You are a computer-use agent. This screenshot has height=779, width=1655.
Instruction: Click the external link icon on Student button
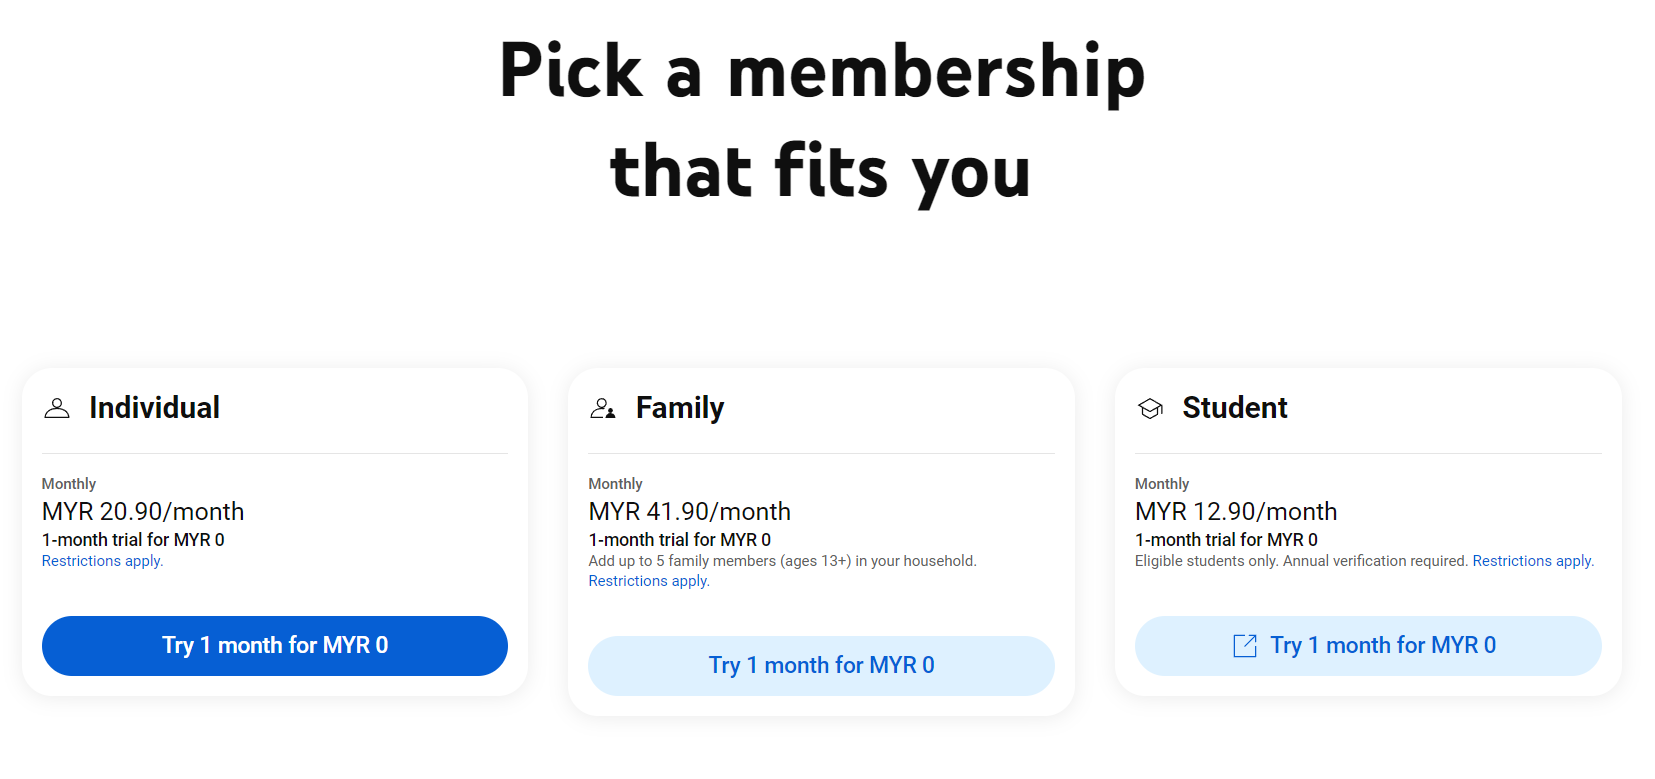click(x=1245, y=646)
